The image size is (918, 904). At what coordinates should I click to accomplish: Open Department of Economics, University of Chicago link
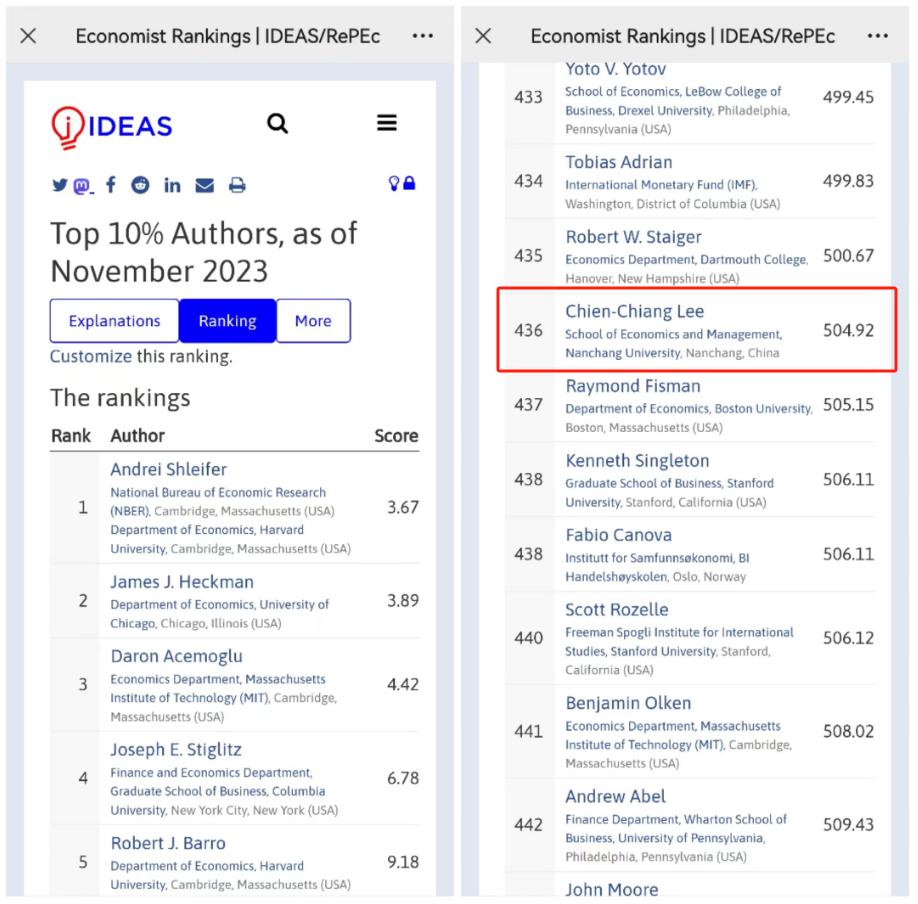click(x=220, y=613)
